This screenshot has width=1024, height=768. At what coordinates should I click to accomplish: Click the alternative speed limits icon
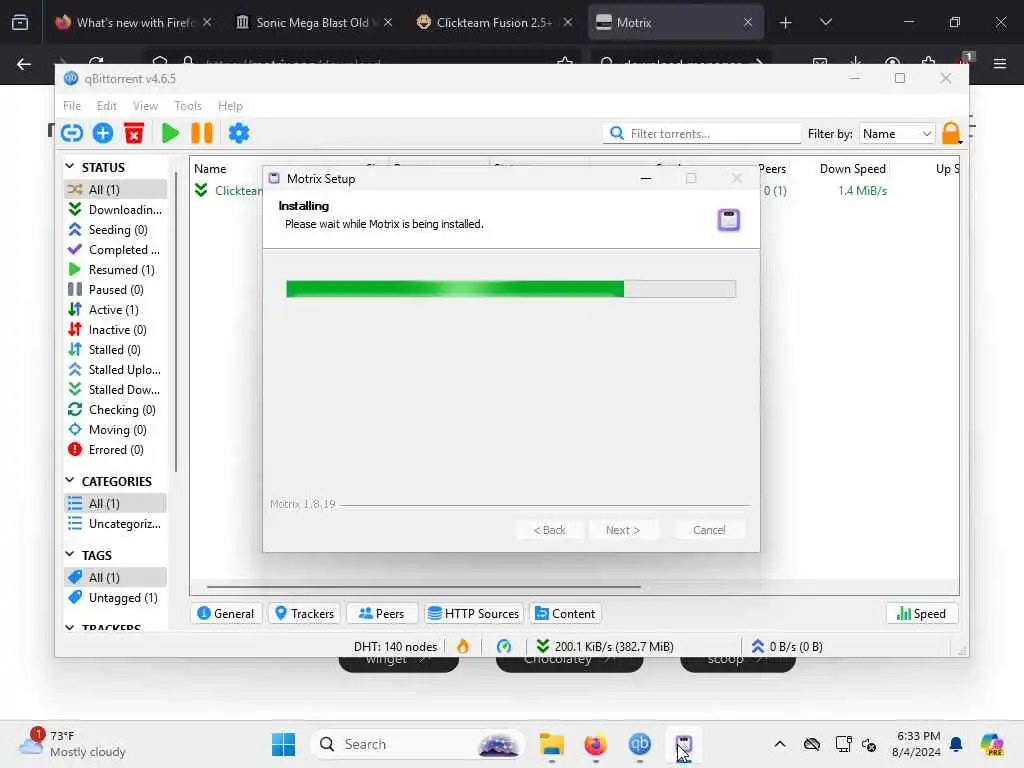(x=504, y=647)
